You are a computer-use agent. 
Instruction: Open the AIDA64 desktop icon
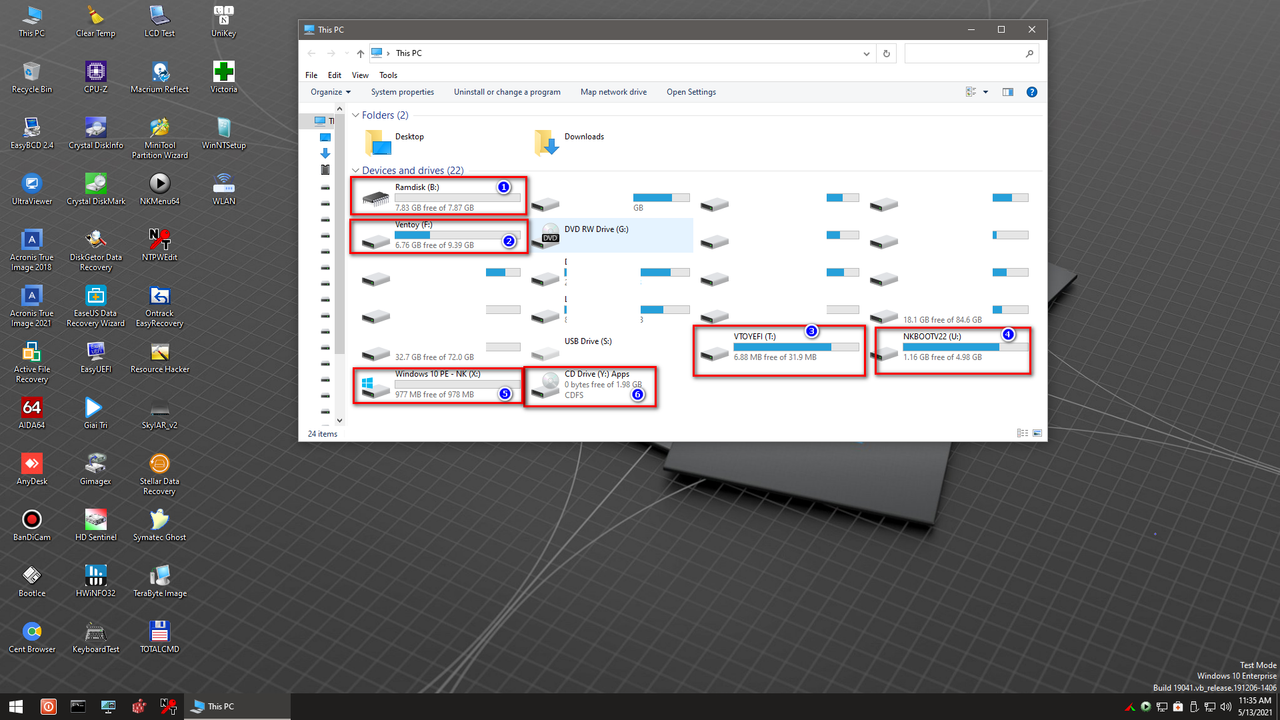click(32, 414)
